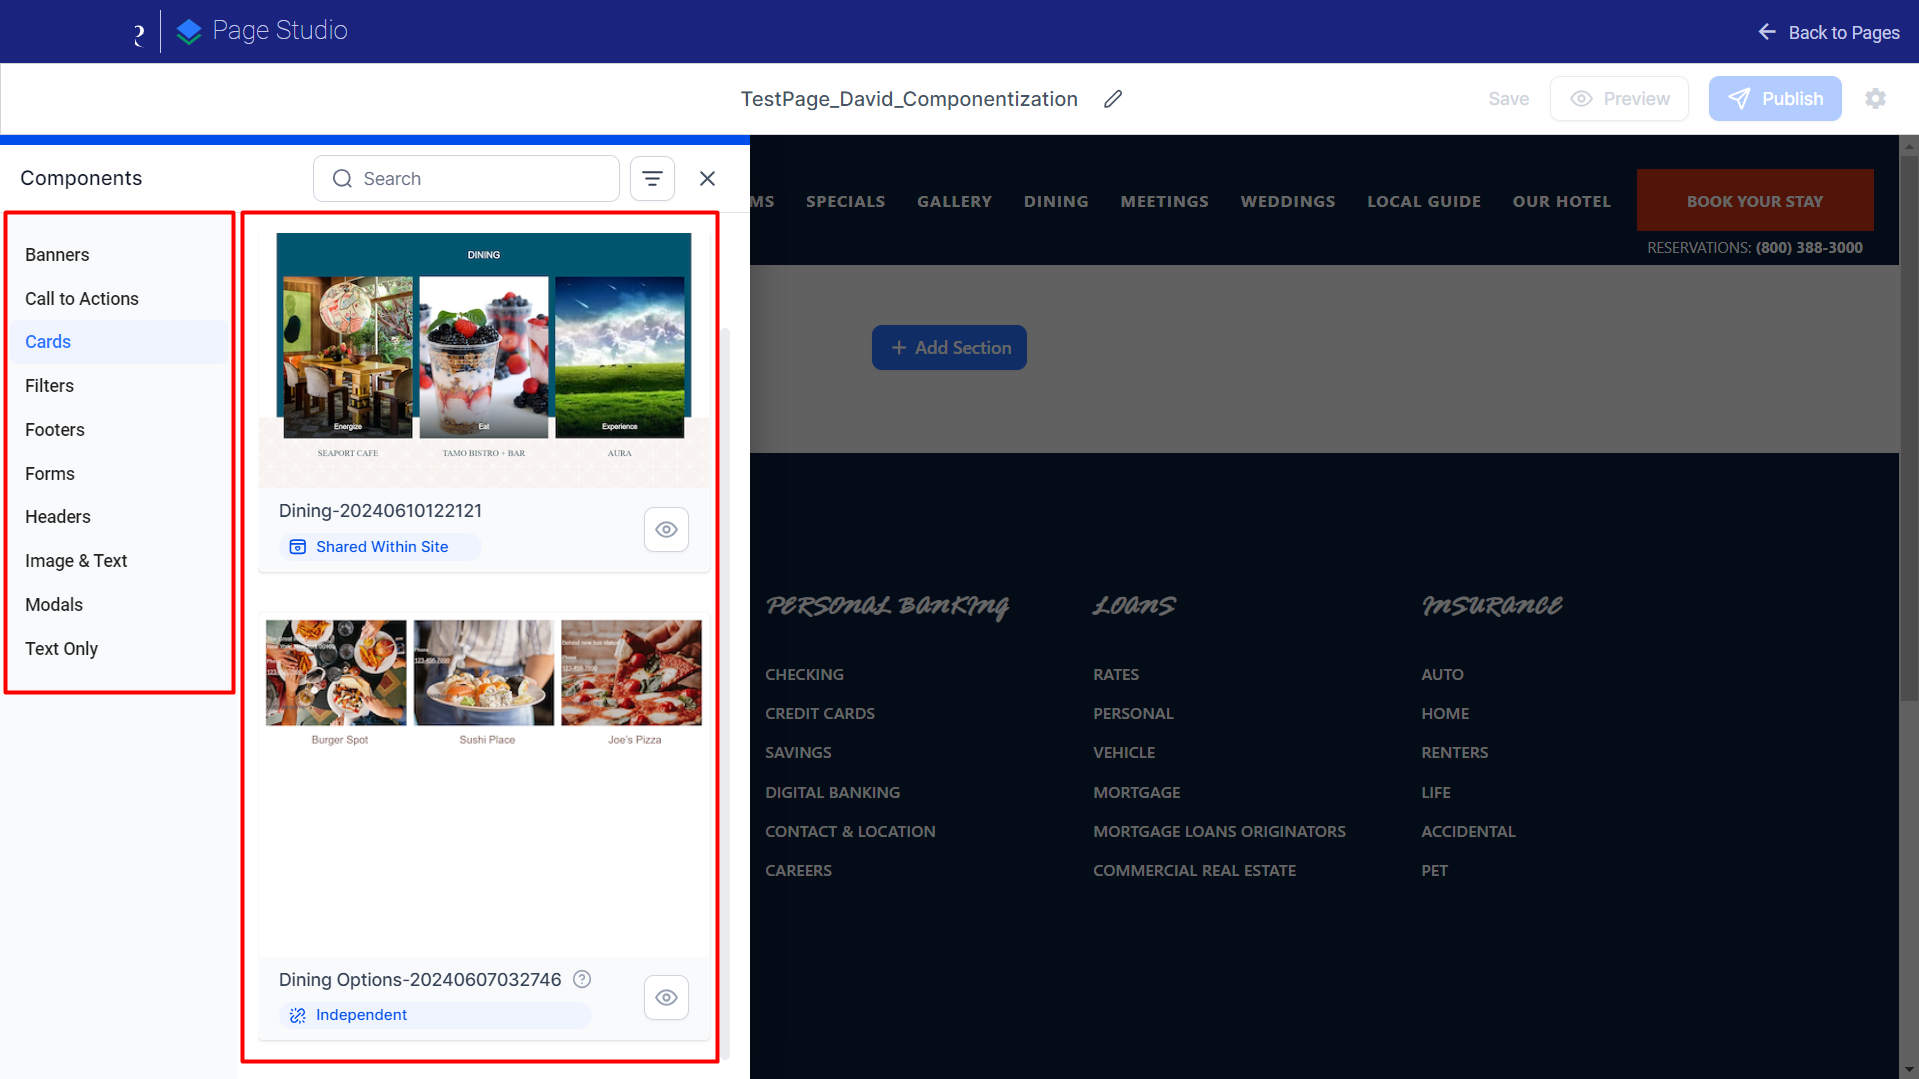The width and height of the screenshot is (1919, 1079).
Task: Open the SPECIALS nav item
Action: (x=845, y=201)
